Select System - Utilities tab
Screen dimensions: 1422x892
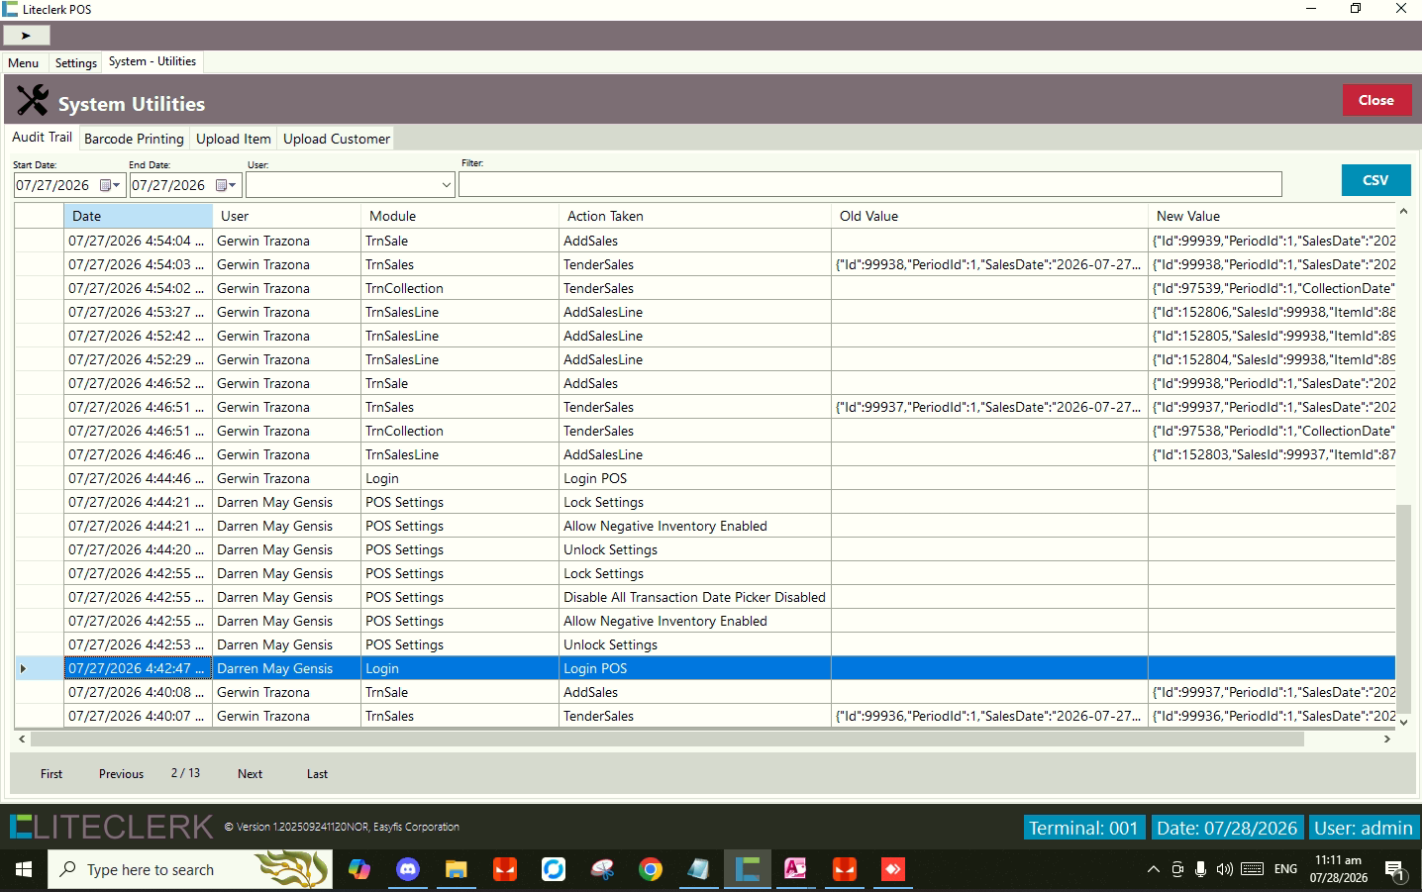coord(152,62)
